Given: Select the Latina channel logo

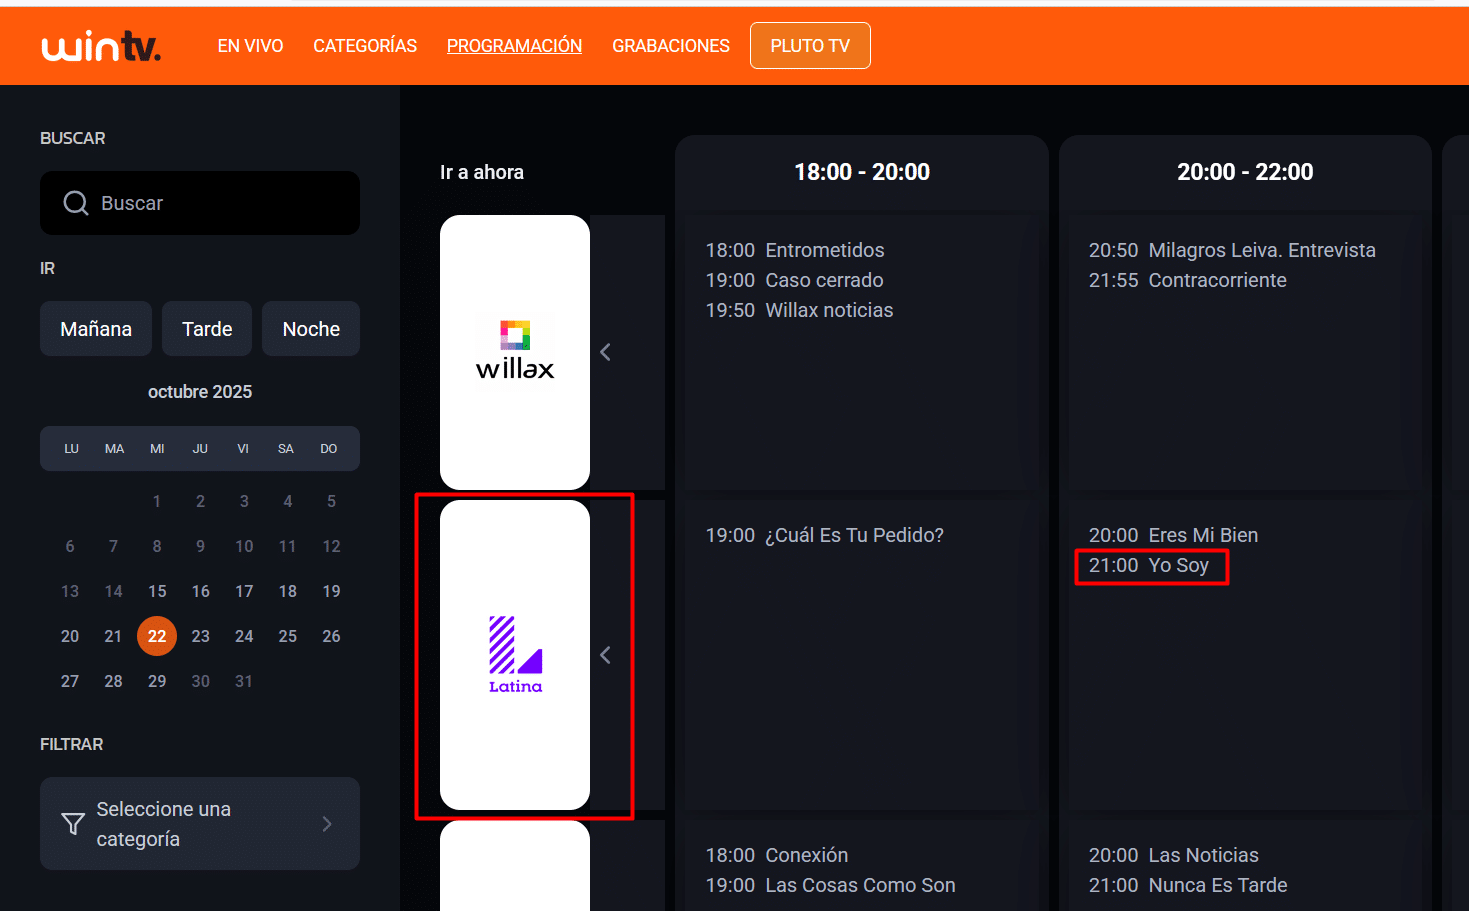Looking at the screenshot, I should [x=515, y=655].
